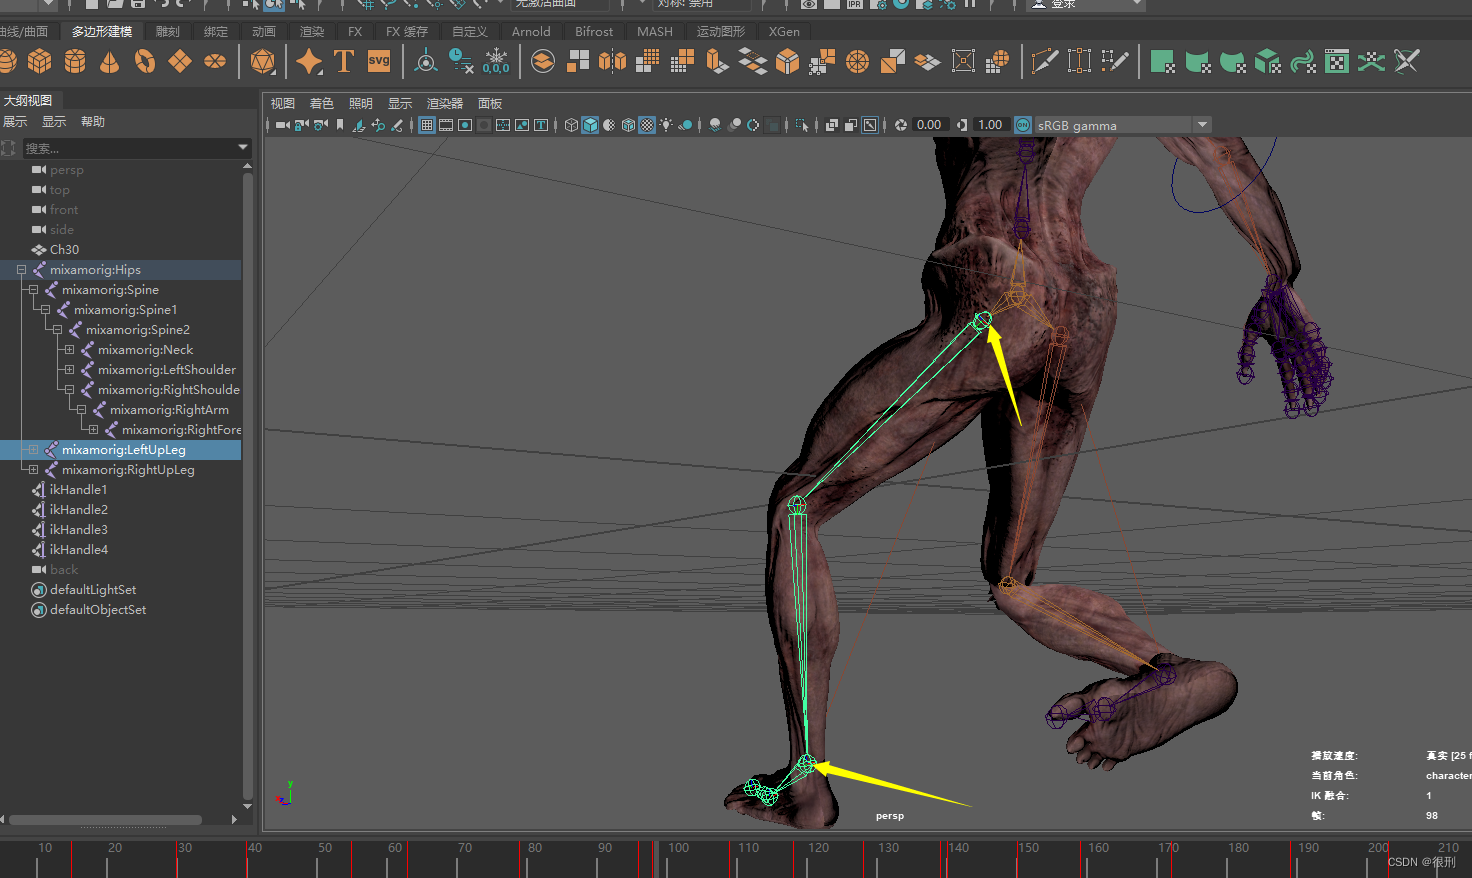Select the polygon torus shelf icon
This screenshot has width=1472, height=878.
[144, 61]
